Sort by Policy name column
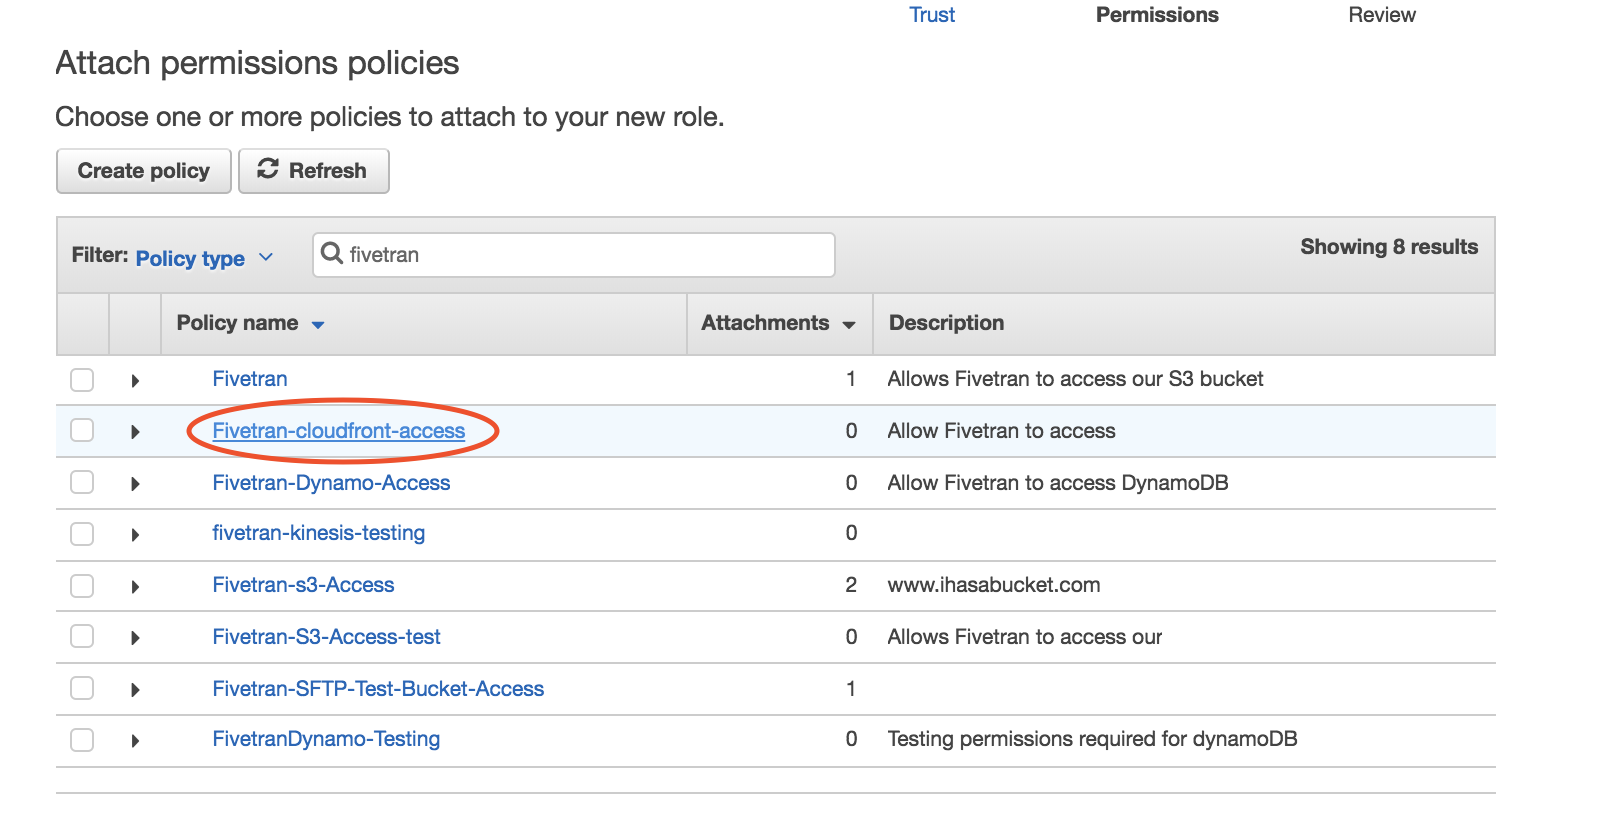The height and width of the screenshot is (840, 1606). point(250,323)
